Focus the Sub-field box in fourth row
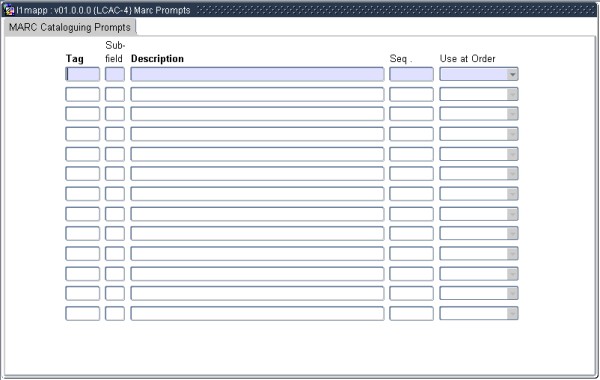 [x=115, y=134]
